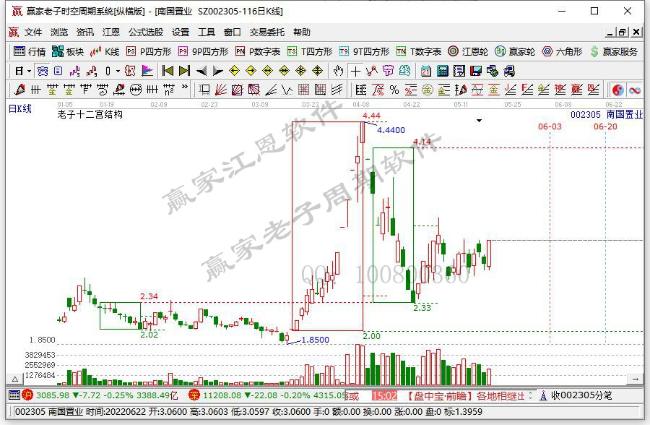This screenshot has width=650, height=425.
Task: Switch to the K线 chart view
Action: pyautogui.click(x=105, y=51)
